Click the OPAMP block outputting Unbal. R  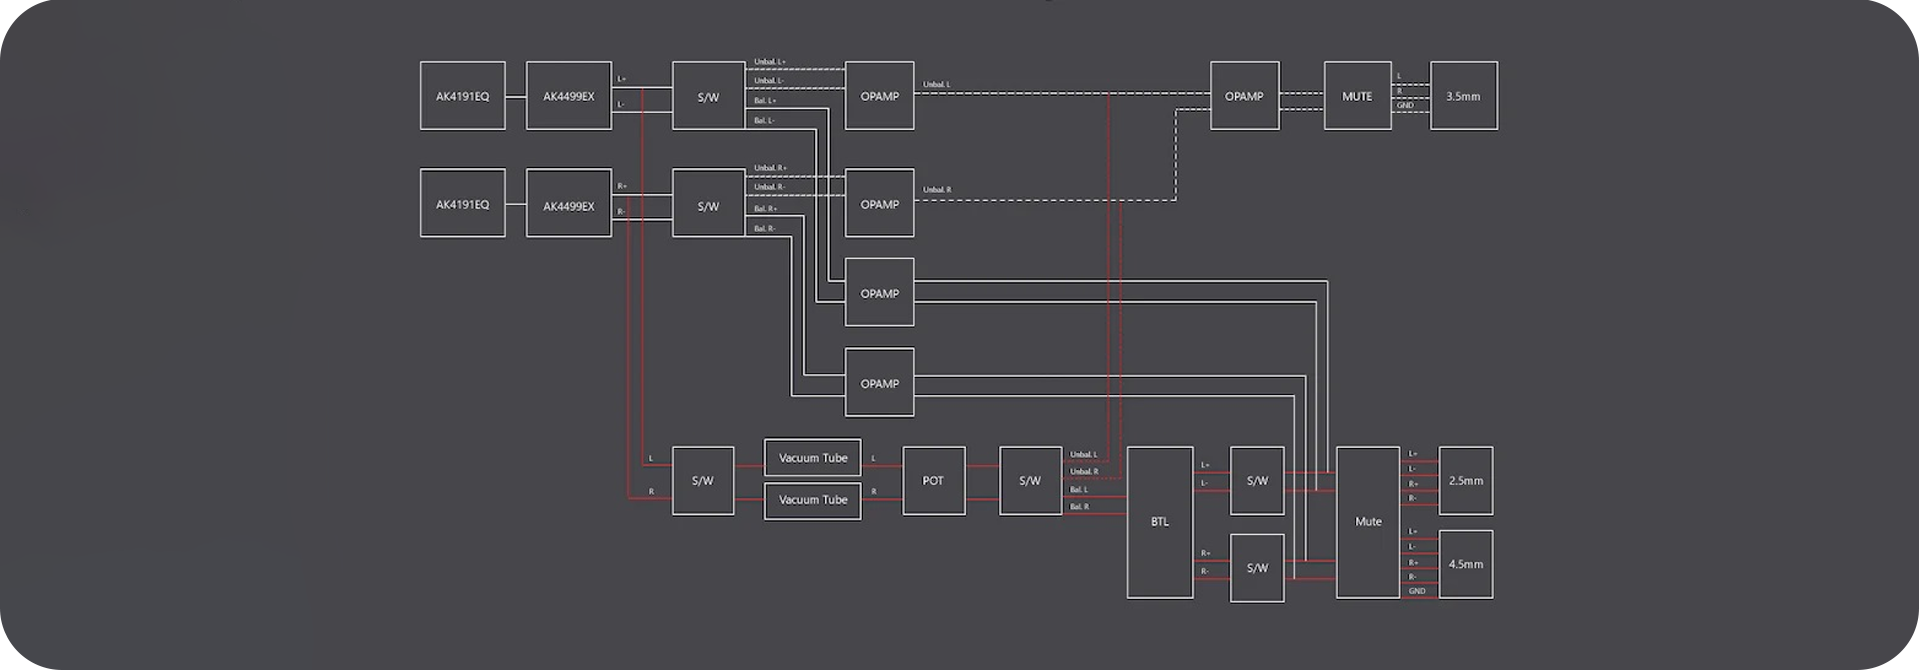click(879, 203)
